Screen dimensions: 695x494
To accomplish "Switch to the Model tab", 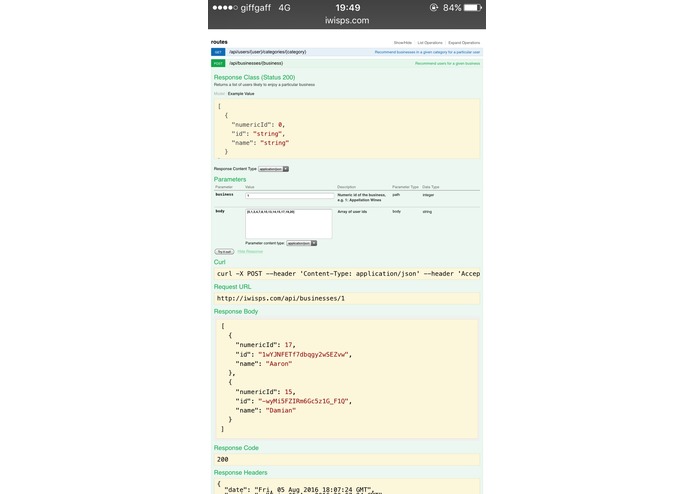I will coord(219,94).
